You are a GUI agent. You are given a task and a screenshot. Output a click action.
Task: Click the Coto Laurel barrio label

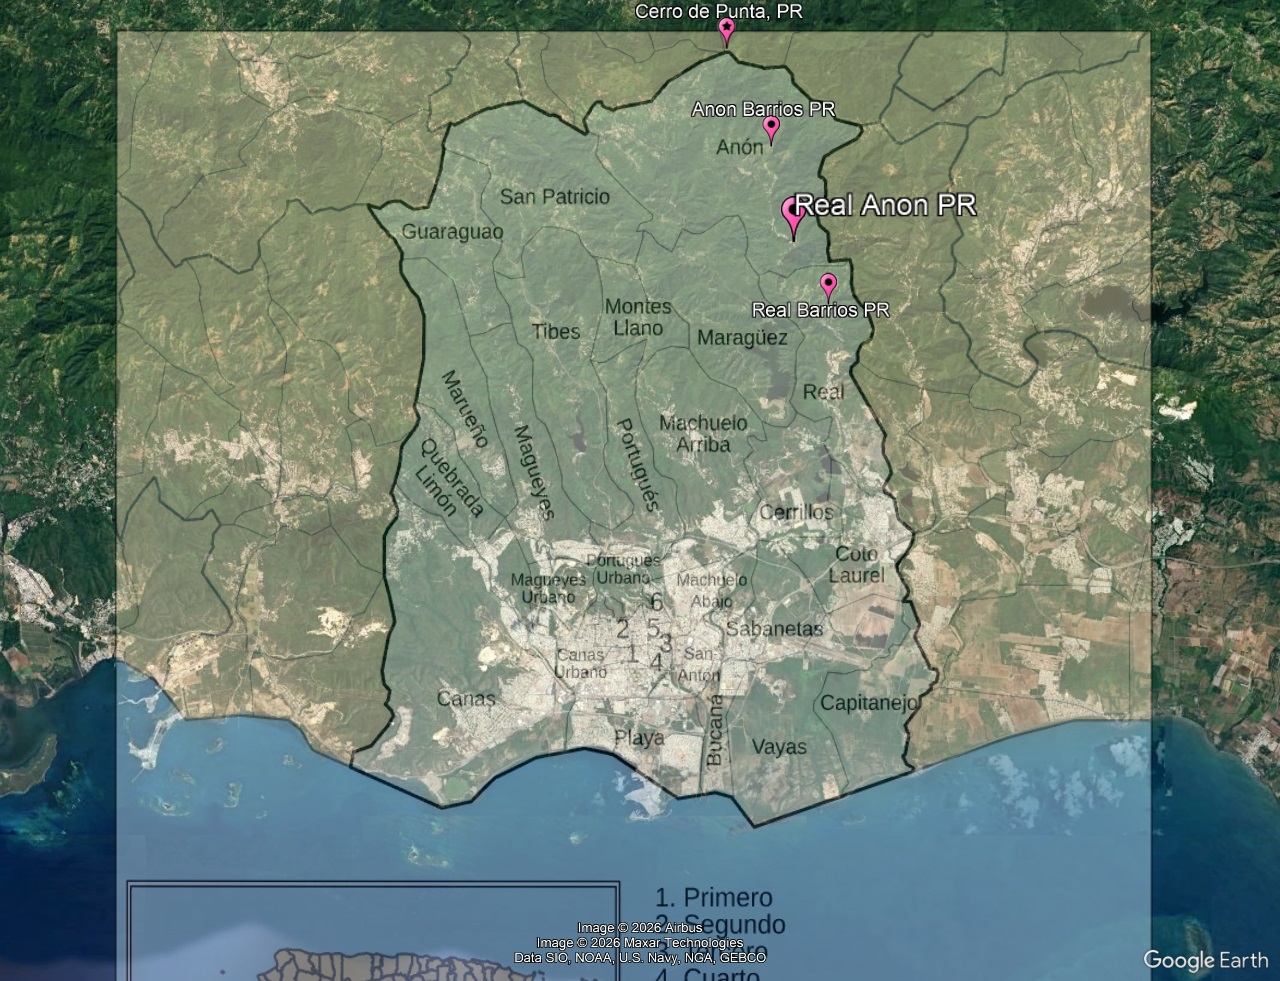tap(856, 565)
